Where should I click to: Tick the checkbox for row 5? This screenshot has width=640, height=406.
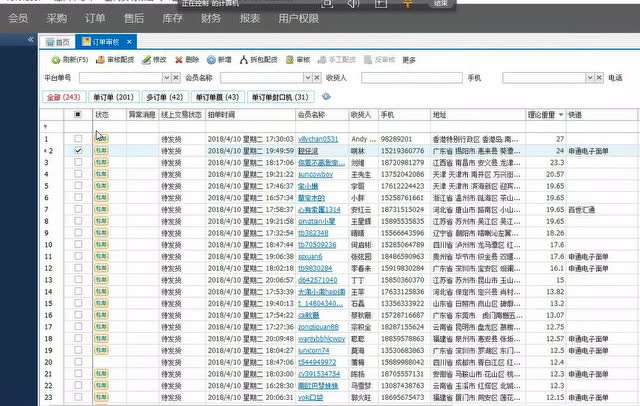point(78,186)
